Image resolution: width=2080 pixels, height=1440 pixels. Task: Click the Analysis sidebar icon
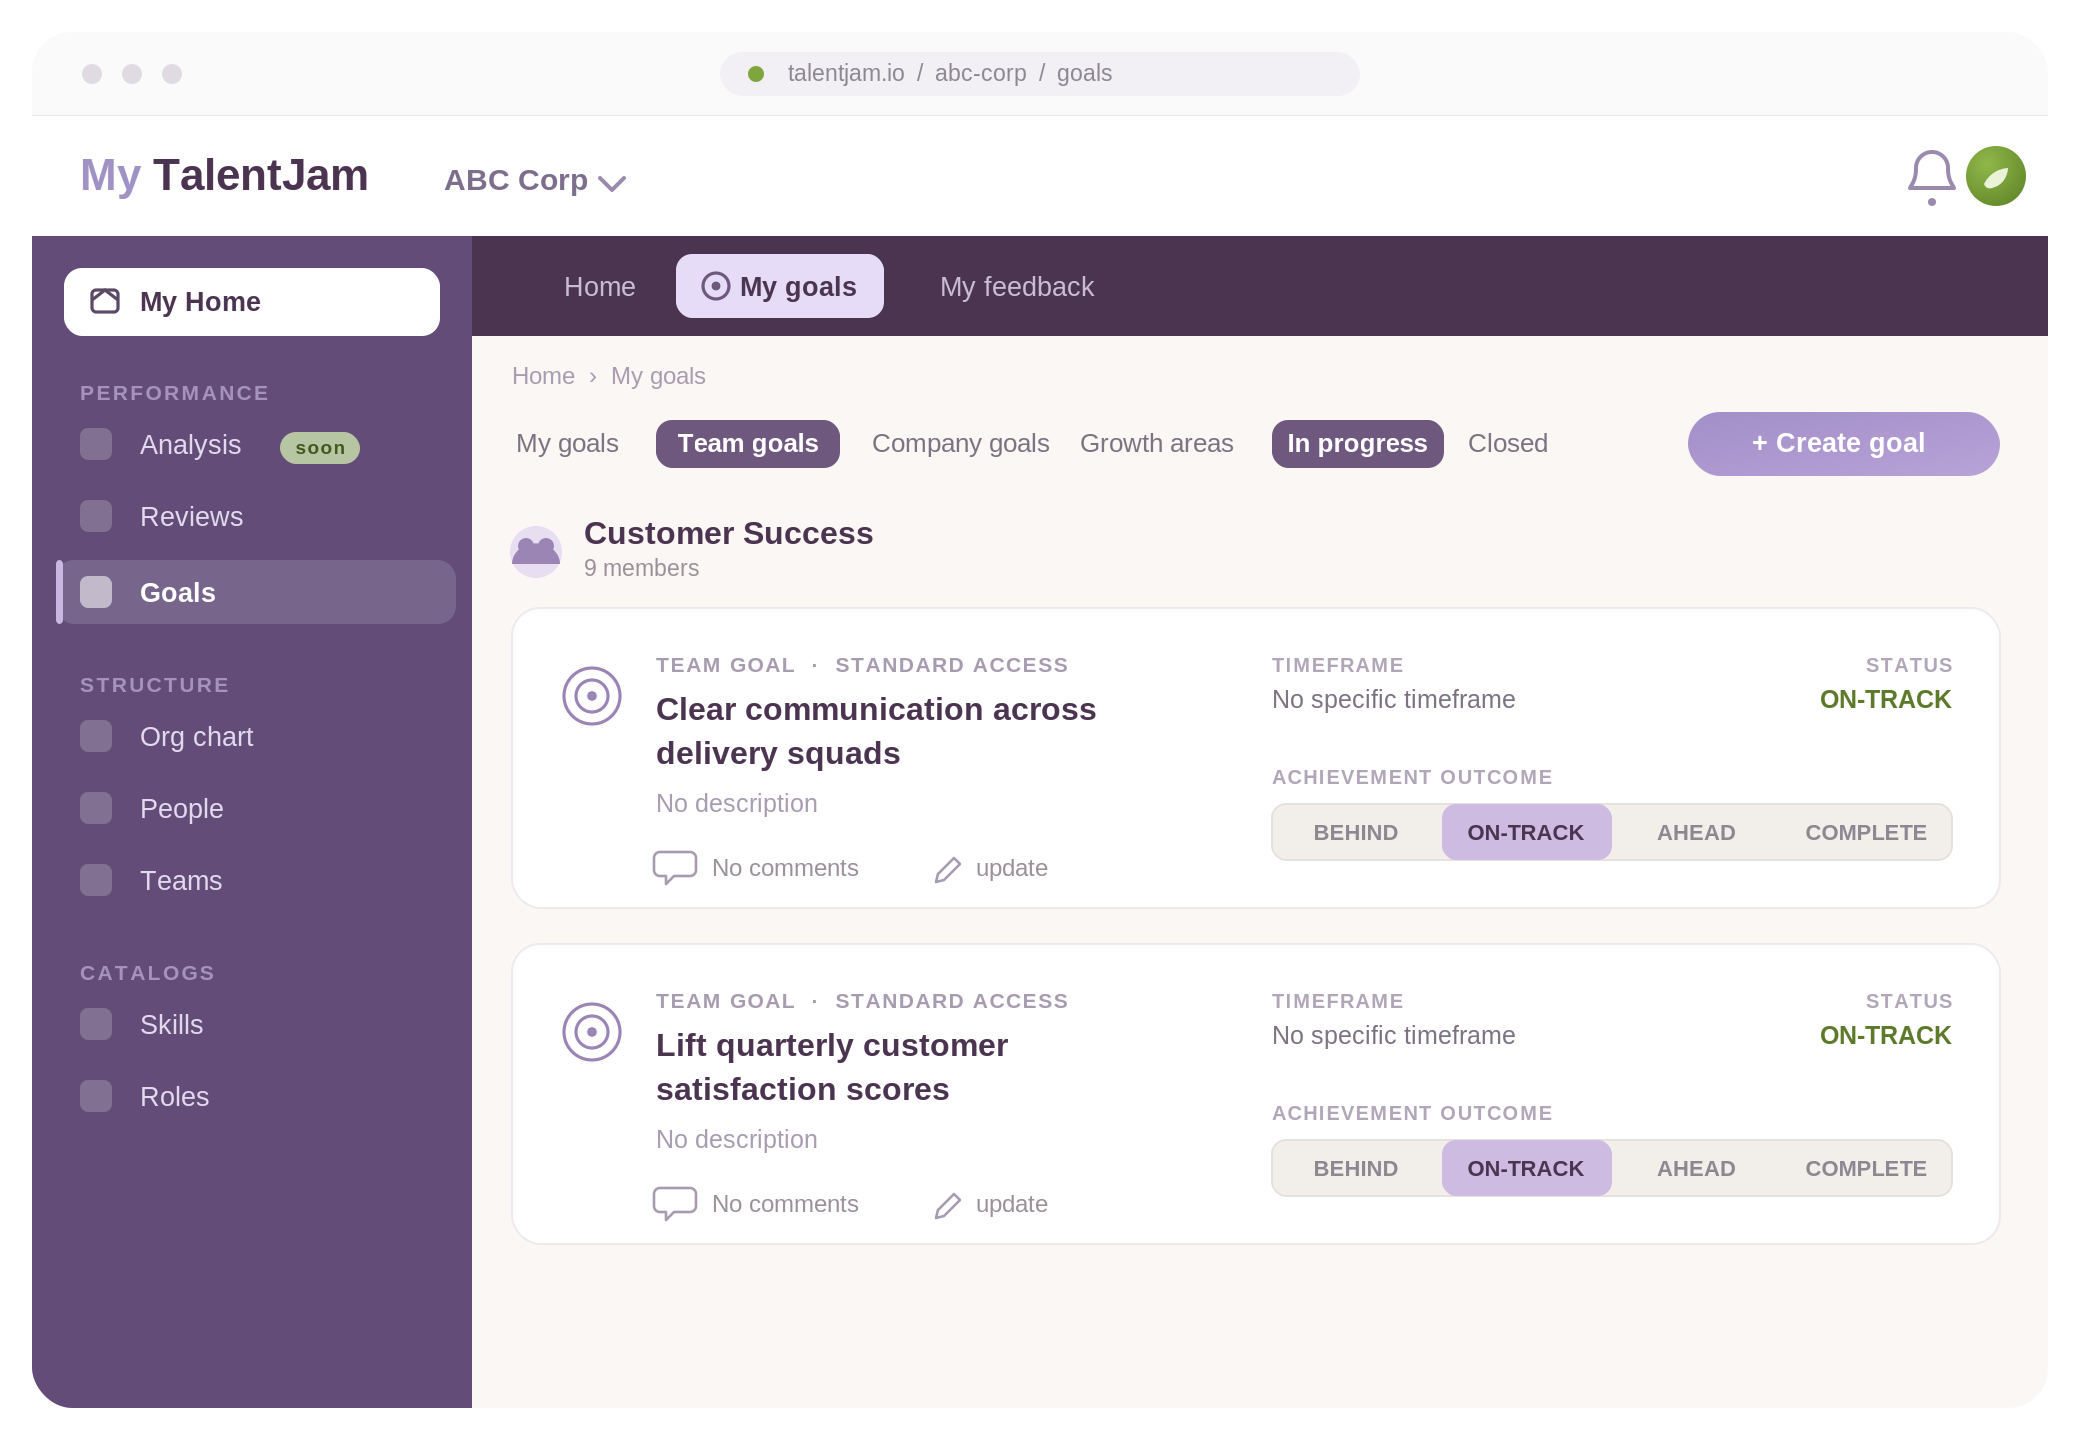point(96,444)
